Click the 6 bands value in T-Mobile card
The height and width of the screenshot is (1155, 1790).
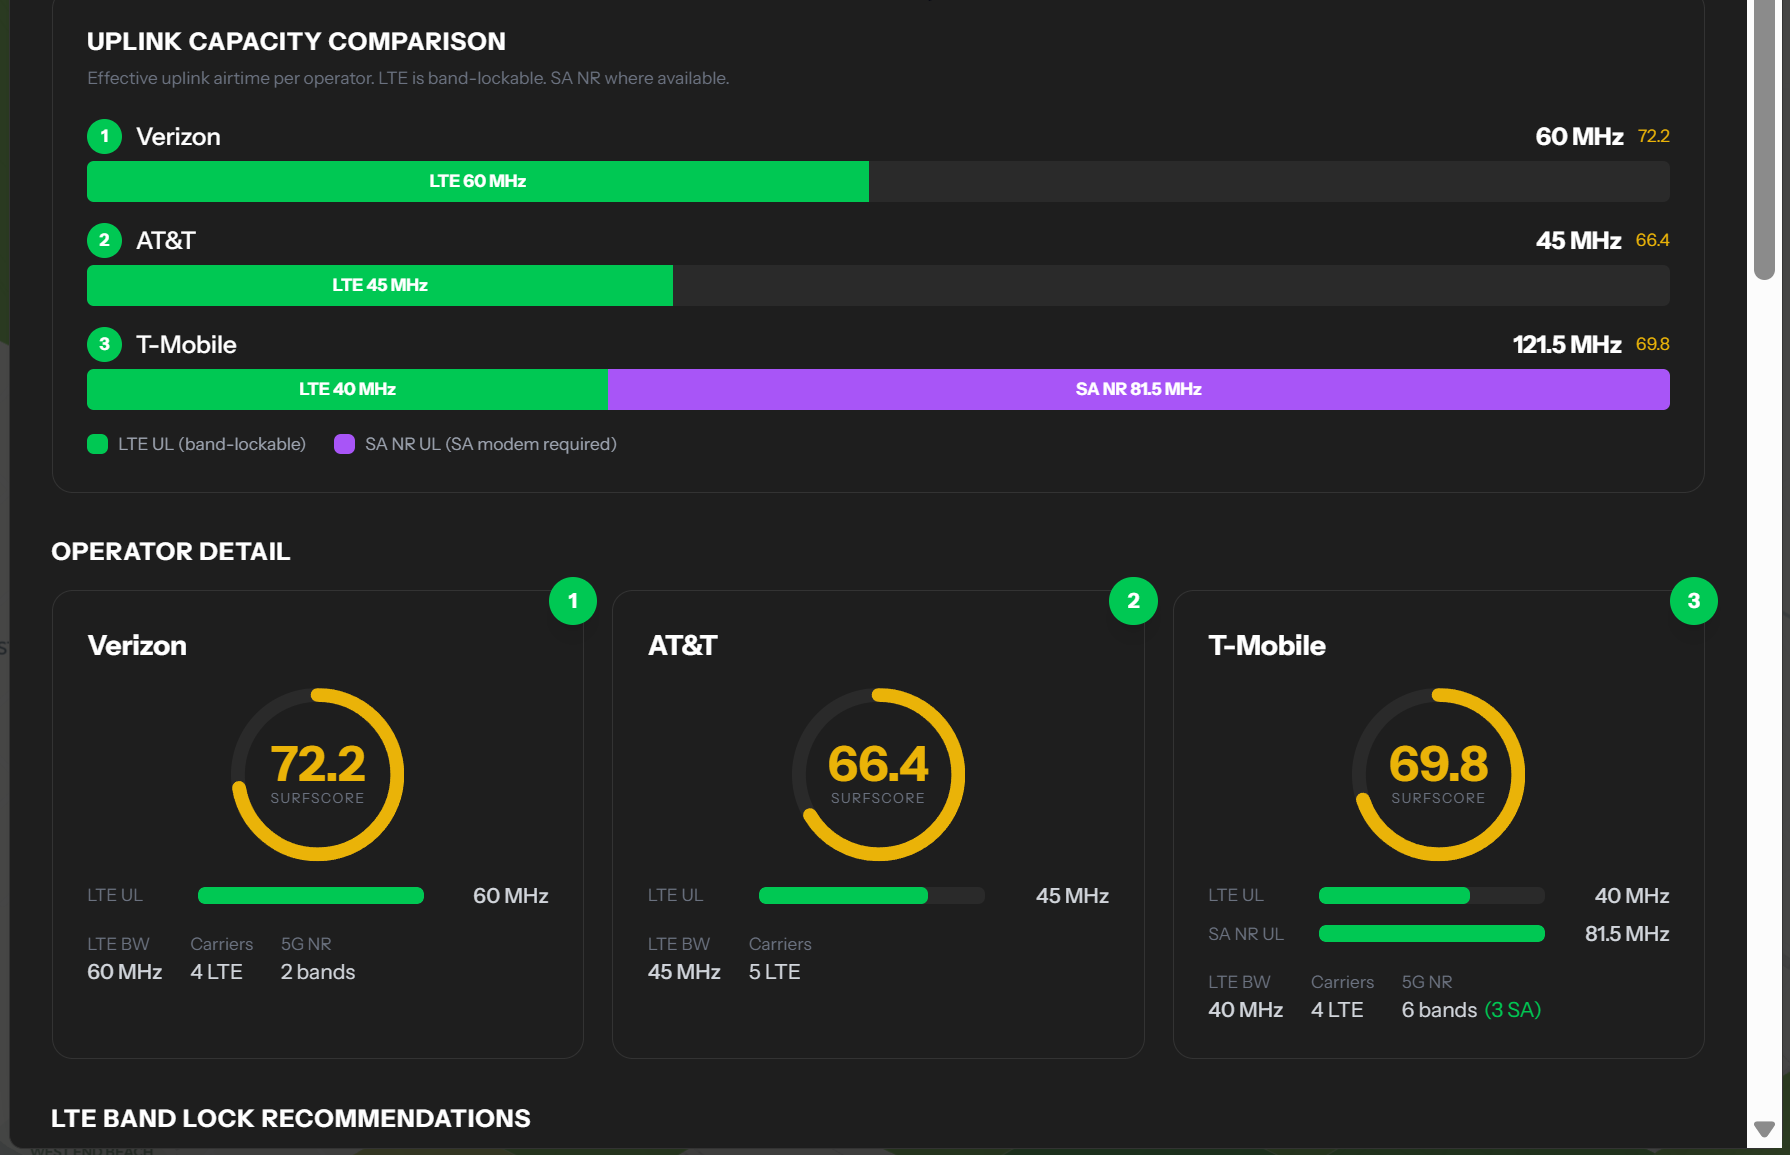[x=1439, y=1010]
